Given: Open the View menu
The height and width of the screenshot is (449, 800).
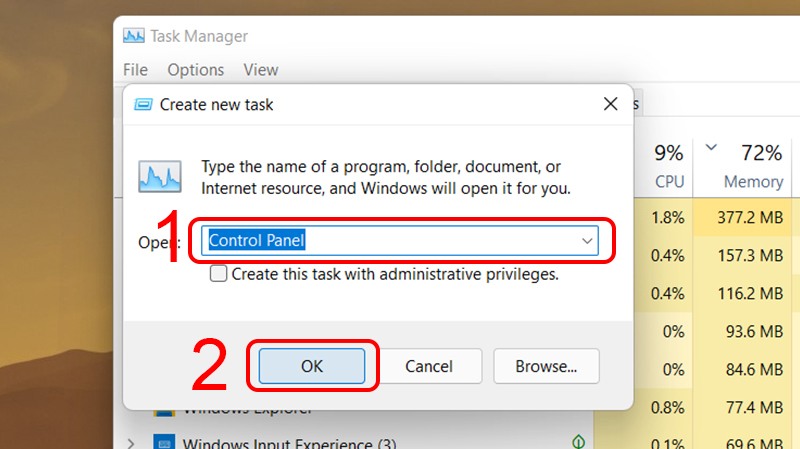Looking at the screenshot, I should [x=261, y=70].
